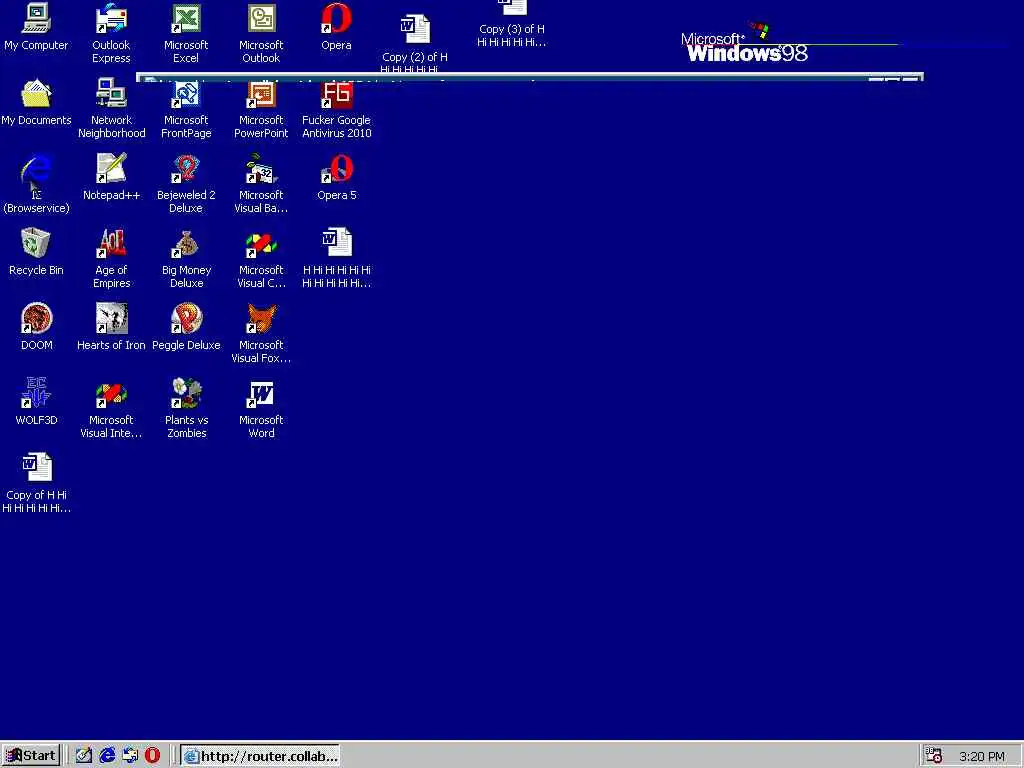Image resolution: width=1024 pixels, height=768 pixels.
Task: Click the Task Scheduler tray icon
Action: [934, 756]
